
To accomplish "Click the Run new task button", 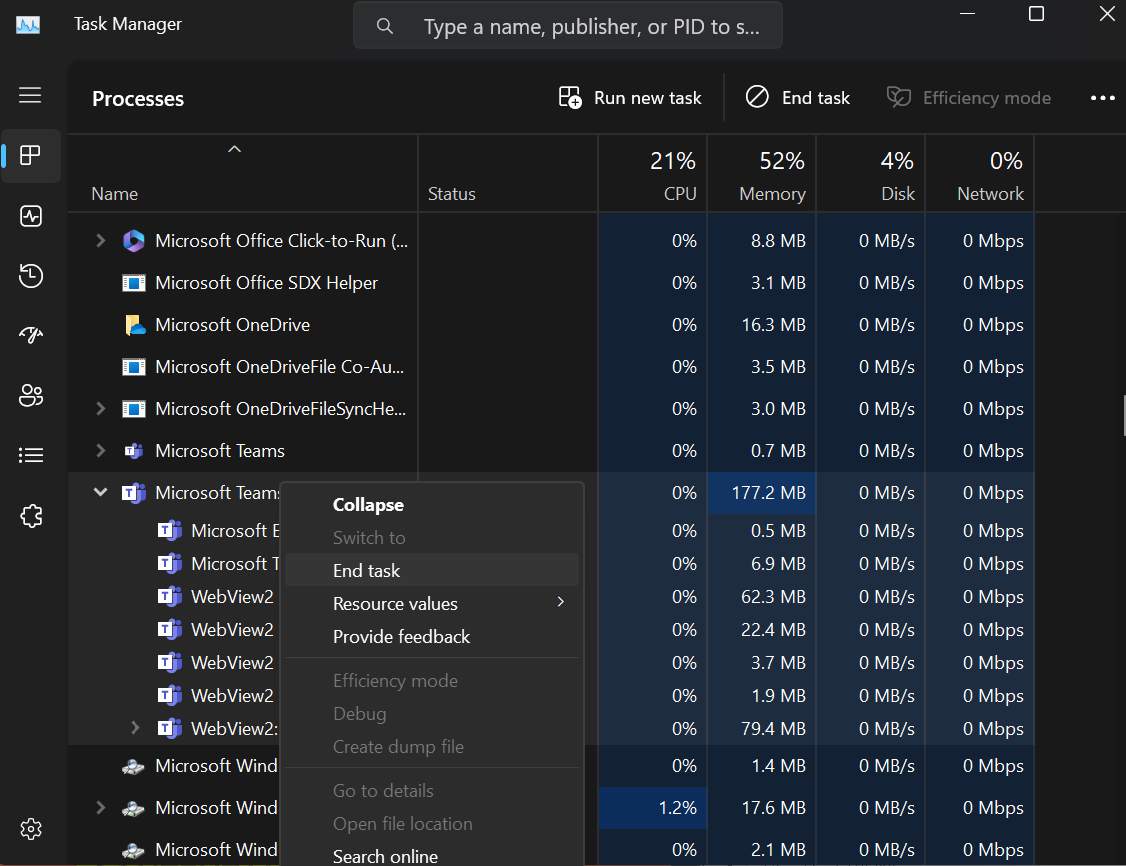I will [630, 98].
